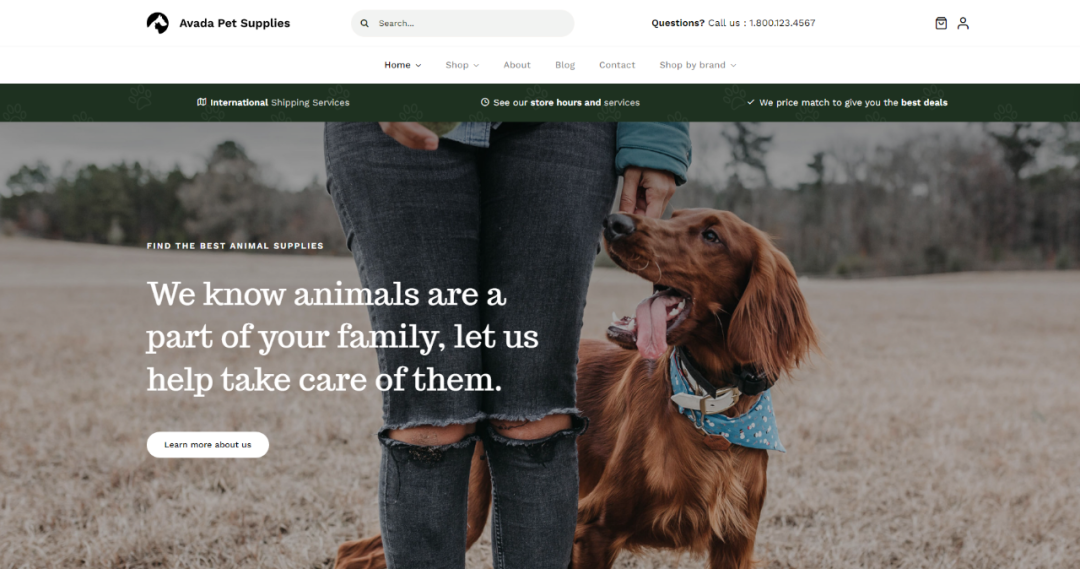This screenshot has height=569, width=1080.
Task: Click the search magnifier icon
Action: coord(364,23)
